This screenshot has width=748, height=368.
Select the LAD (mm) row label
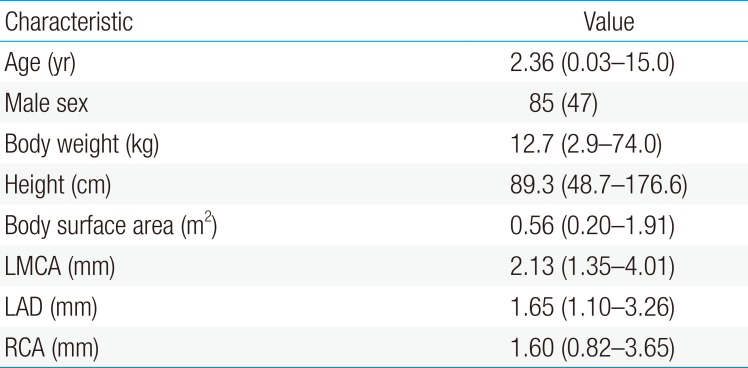click(51, 308)
